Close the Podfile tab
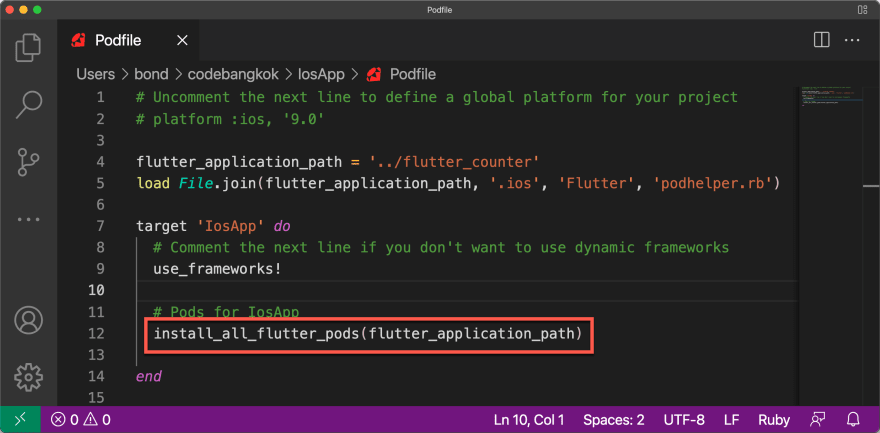The image size is (880, 433). [x=182, y=40]
